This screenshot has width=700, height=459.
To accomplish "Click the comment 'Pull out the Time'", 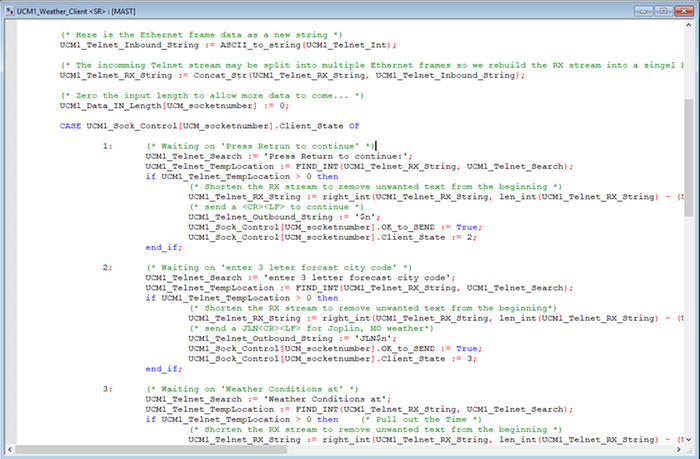I will click(421, 419).
